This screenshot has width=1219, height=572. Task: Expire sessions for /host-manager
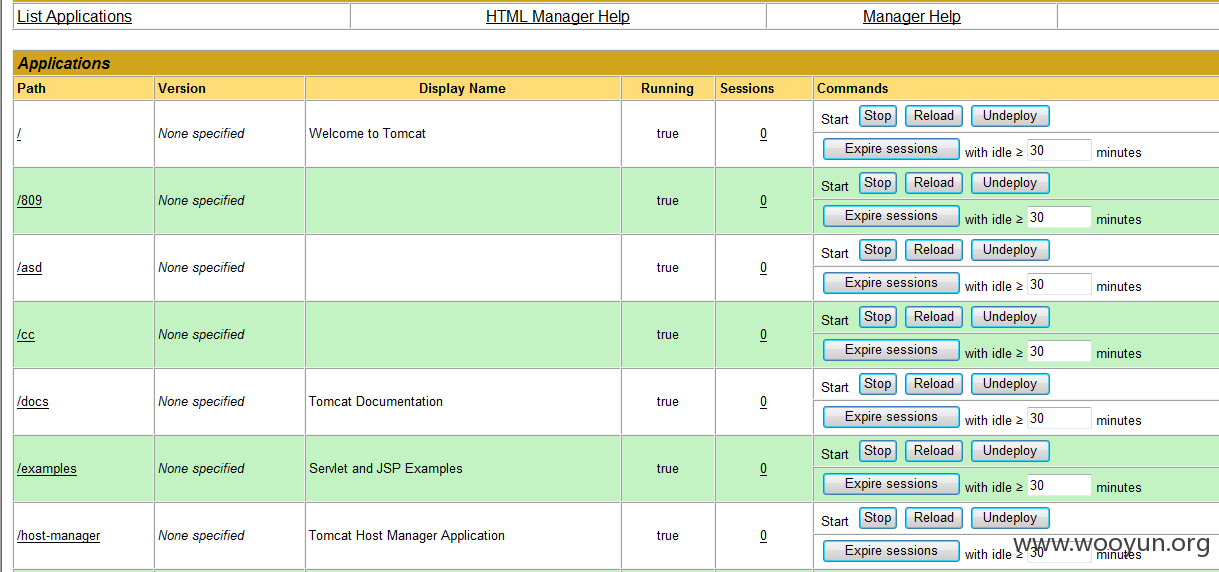point(891,551)
